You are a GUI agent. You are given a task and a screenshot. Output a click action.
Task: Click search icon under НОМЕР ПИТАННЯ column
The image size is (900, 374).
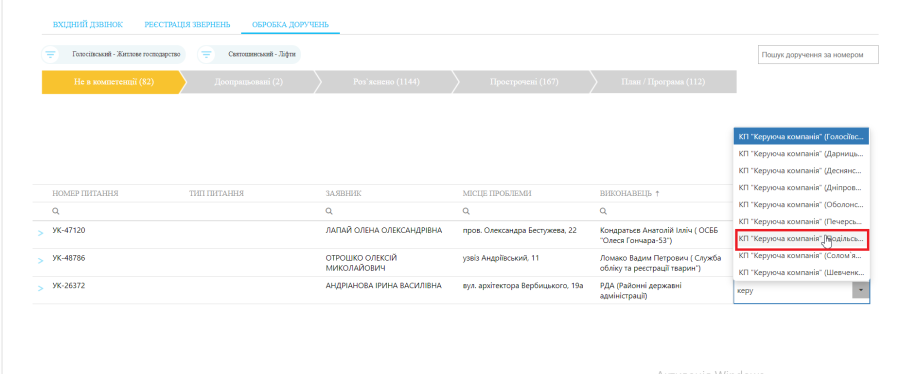coord(55,212)
